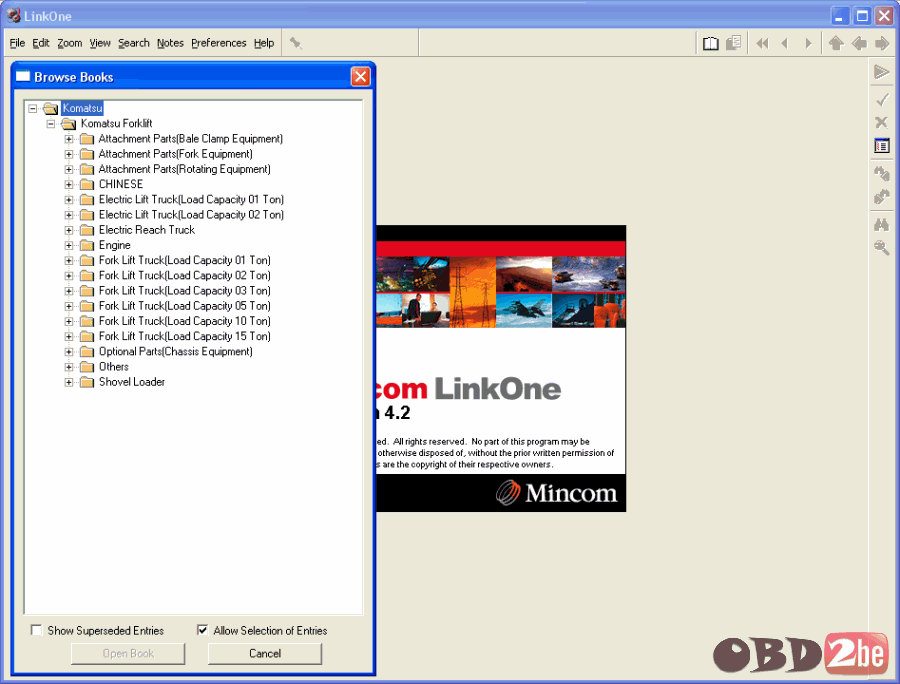Click the X icon in the side toolbar
The width and height of the screenshot is (900, 684).
pyautogui.click(x=882, y=122)
